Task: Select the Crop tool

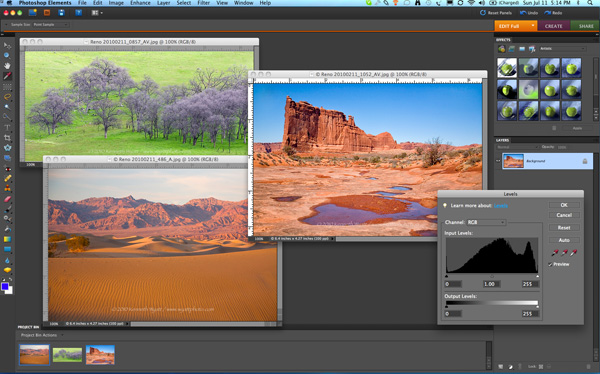Action: tap(7, 138)
